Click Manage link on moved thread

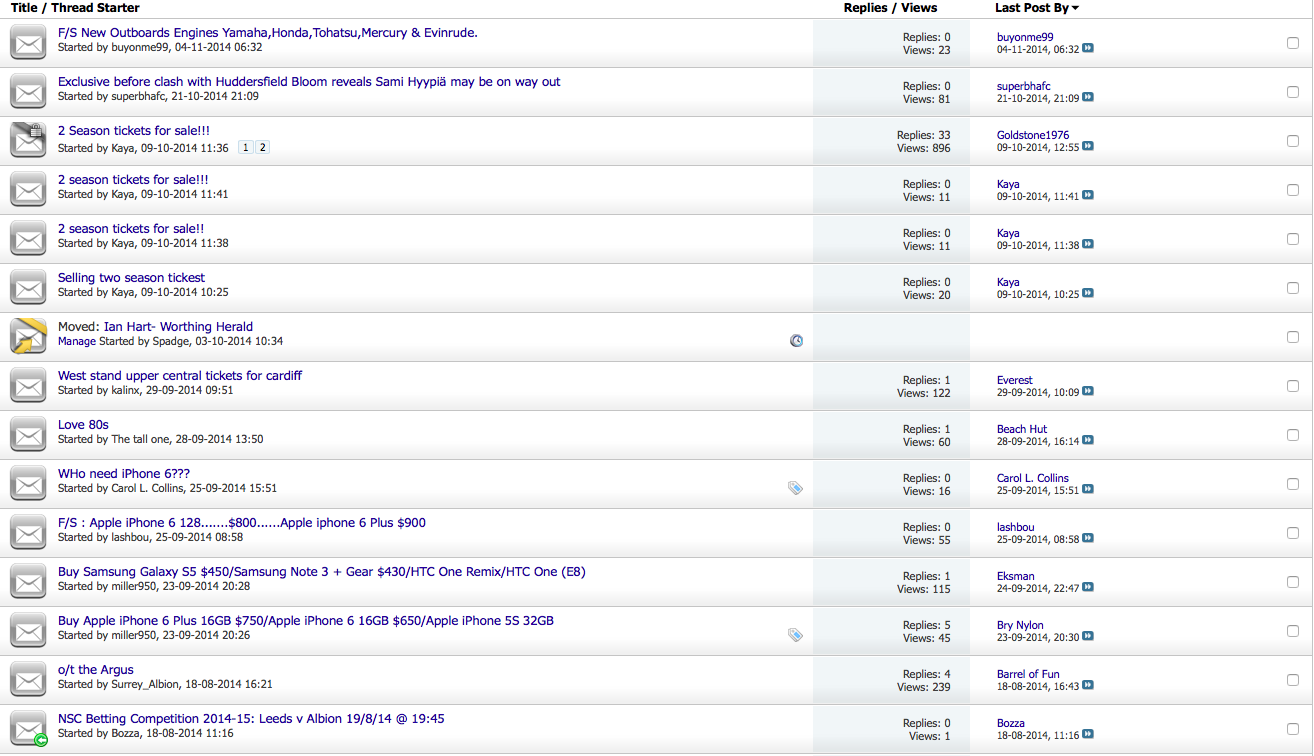(x=77, y=341)
